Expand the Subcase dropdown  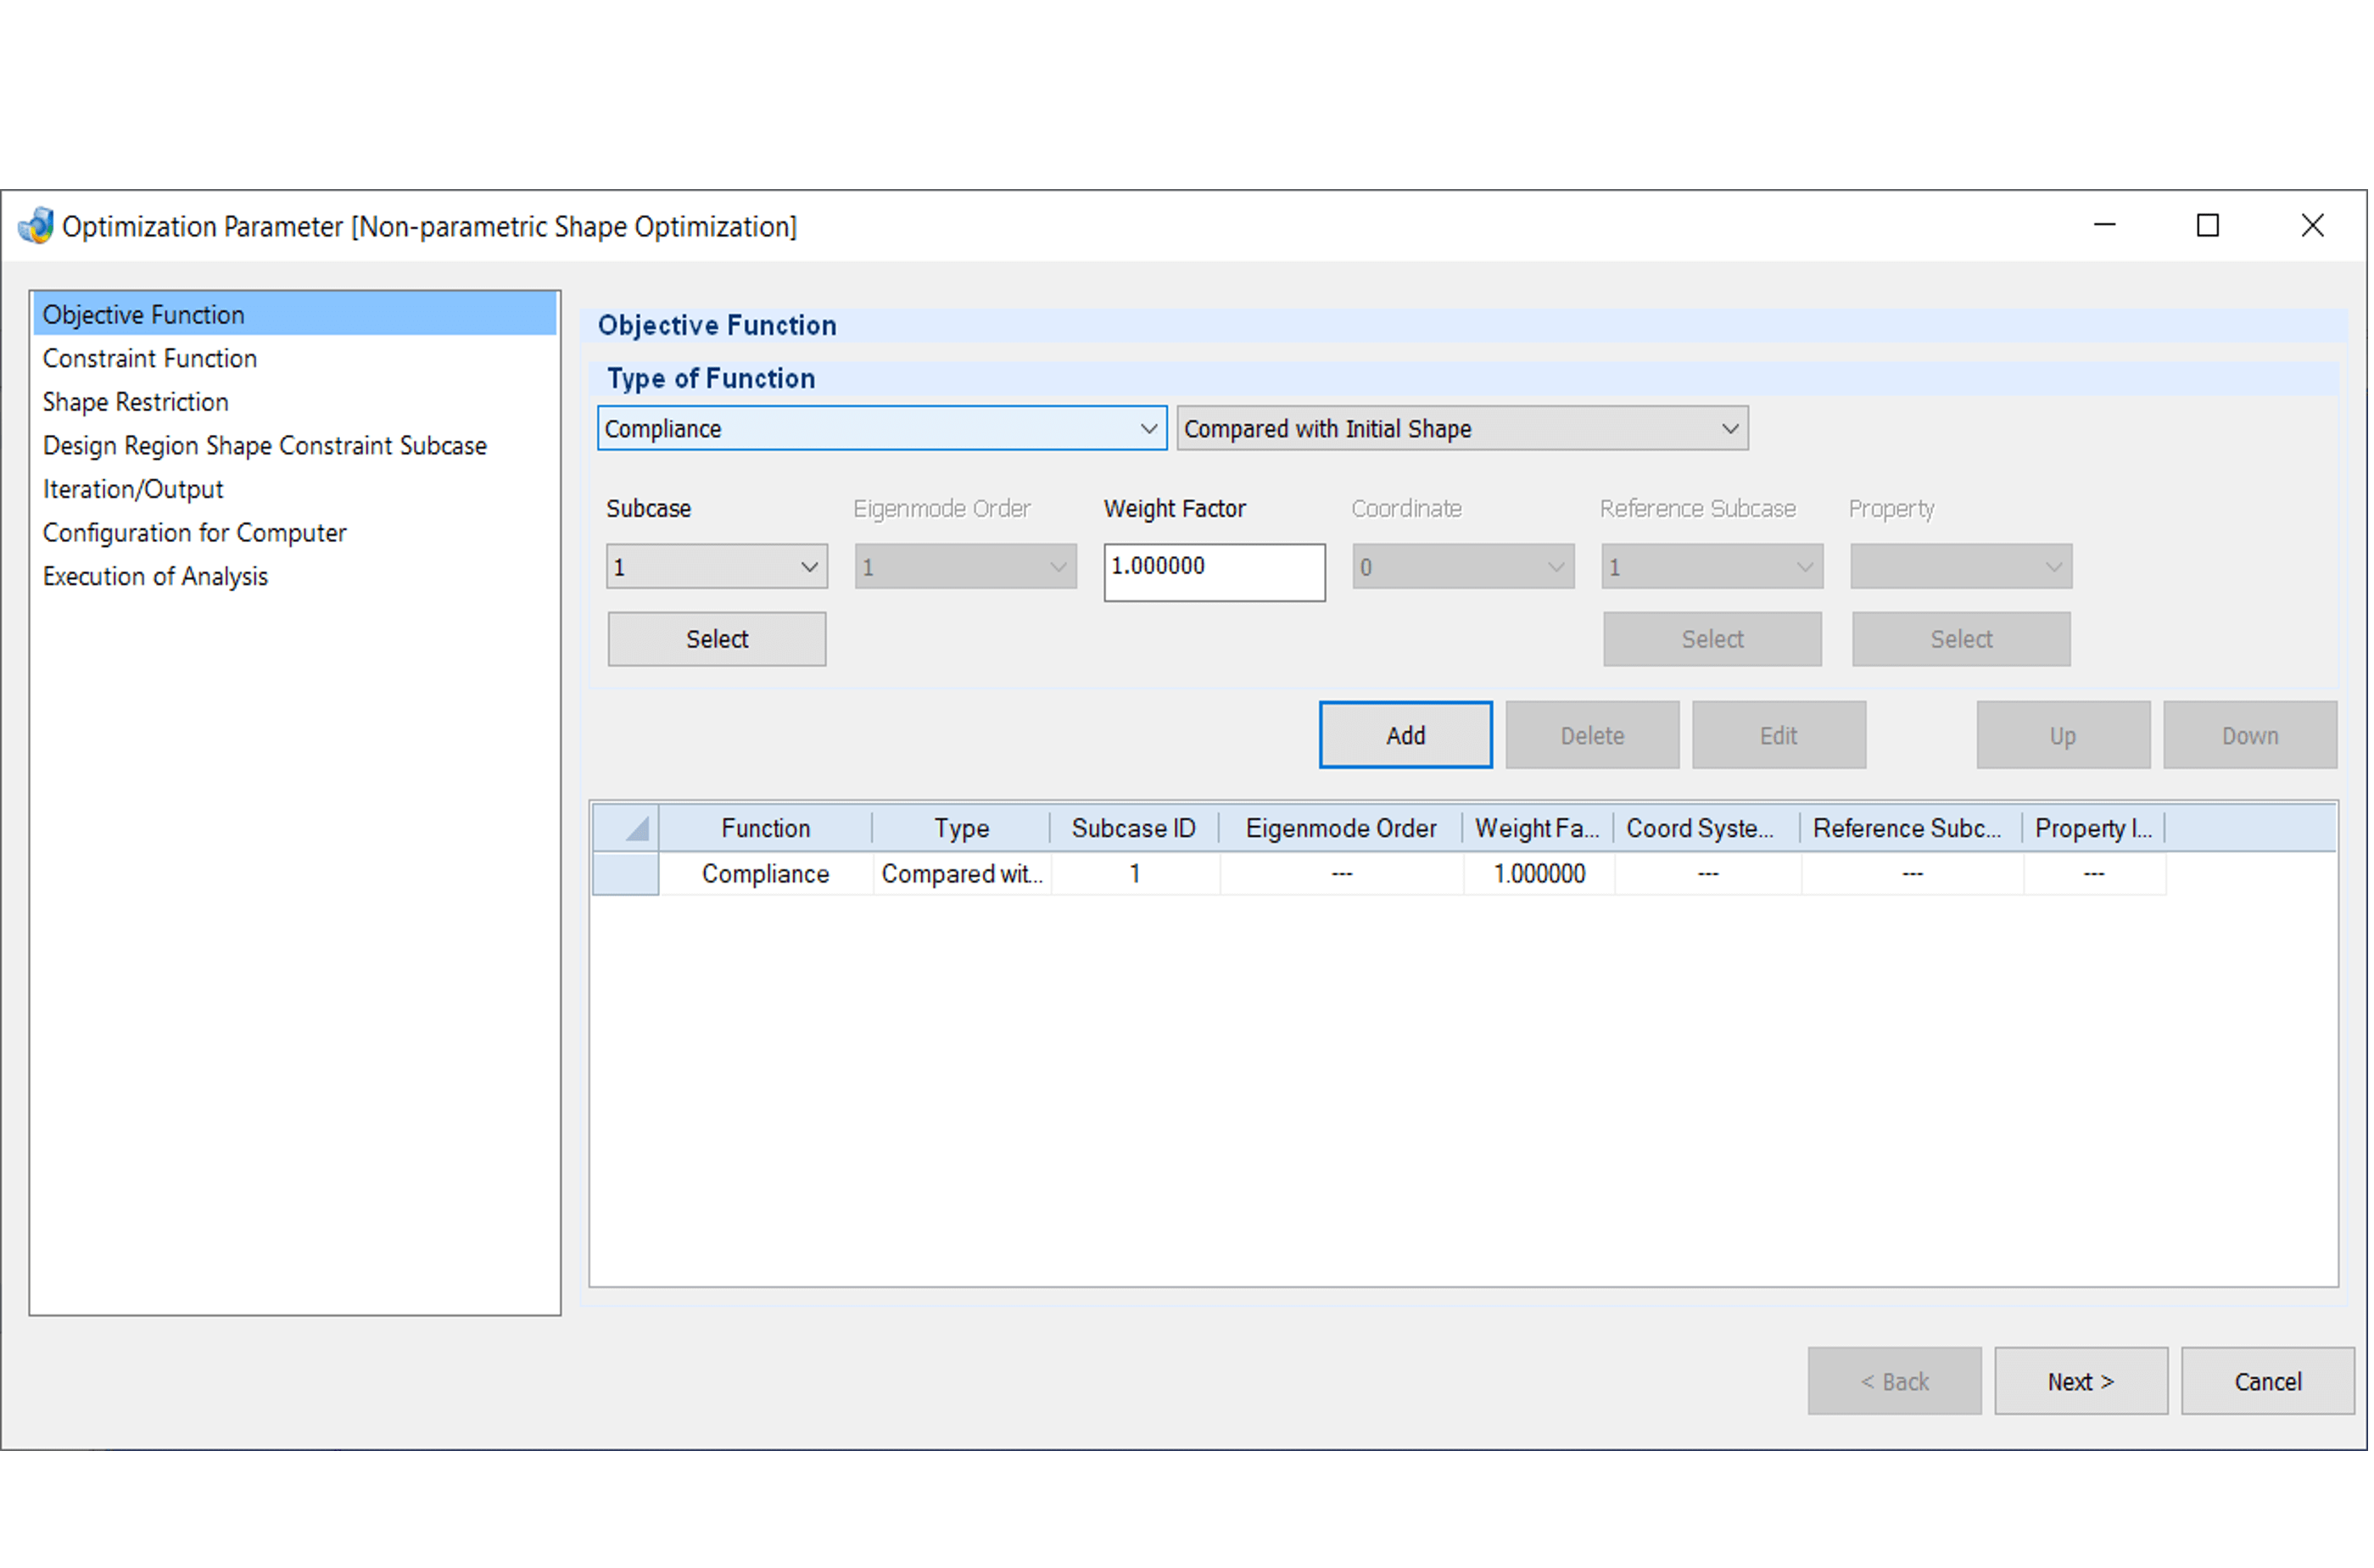coord(717,567)
